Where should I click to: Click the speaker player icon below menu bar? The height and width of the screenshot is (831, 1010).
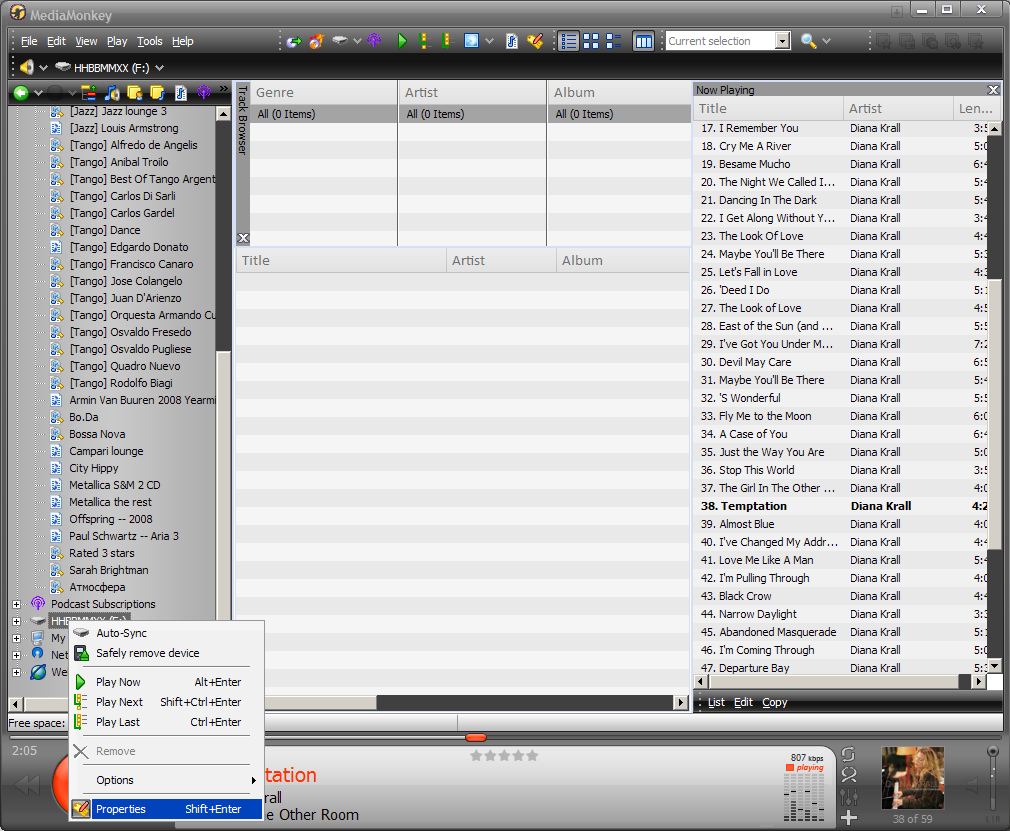(26, 67)
